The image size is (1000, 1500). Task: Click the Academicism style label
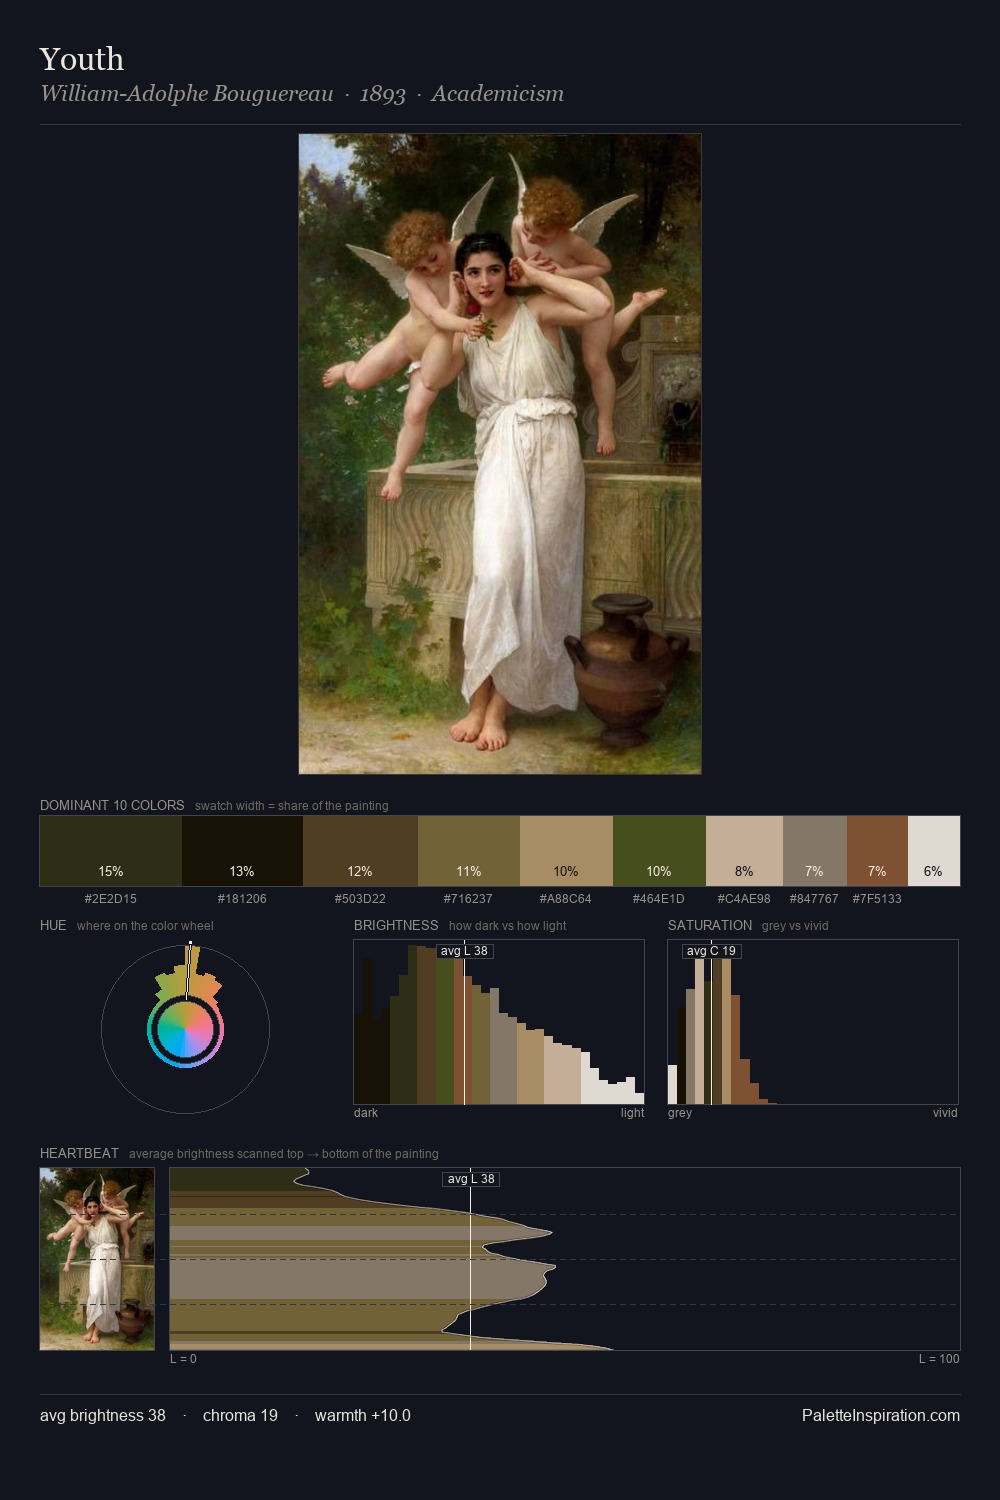pyautogui.click(x=497, y=94)
